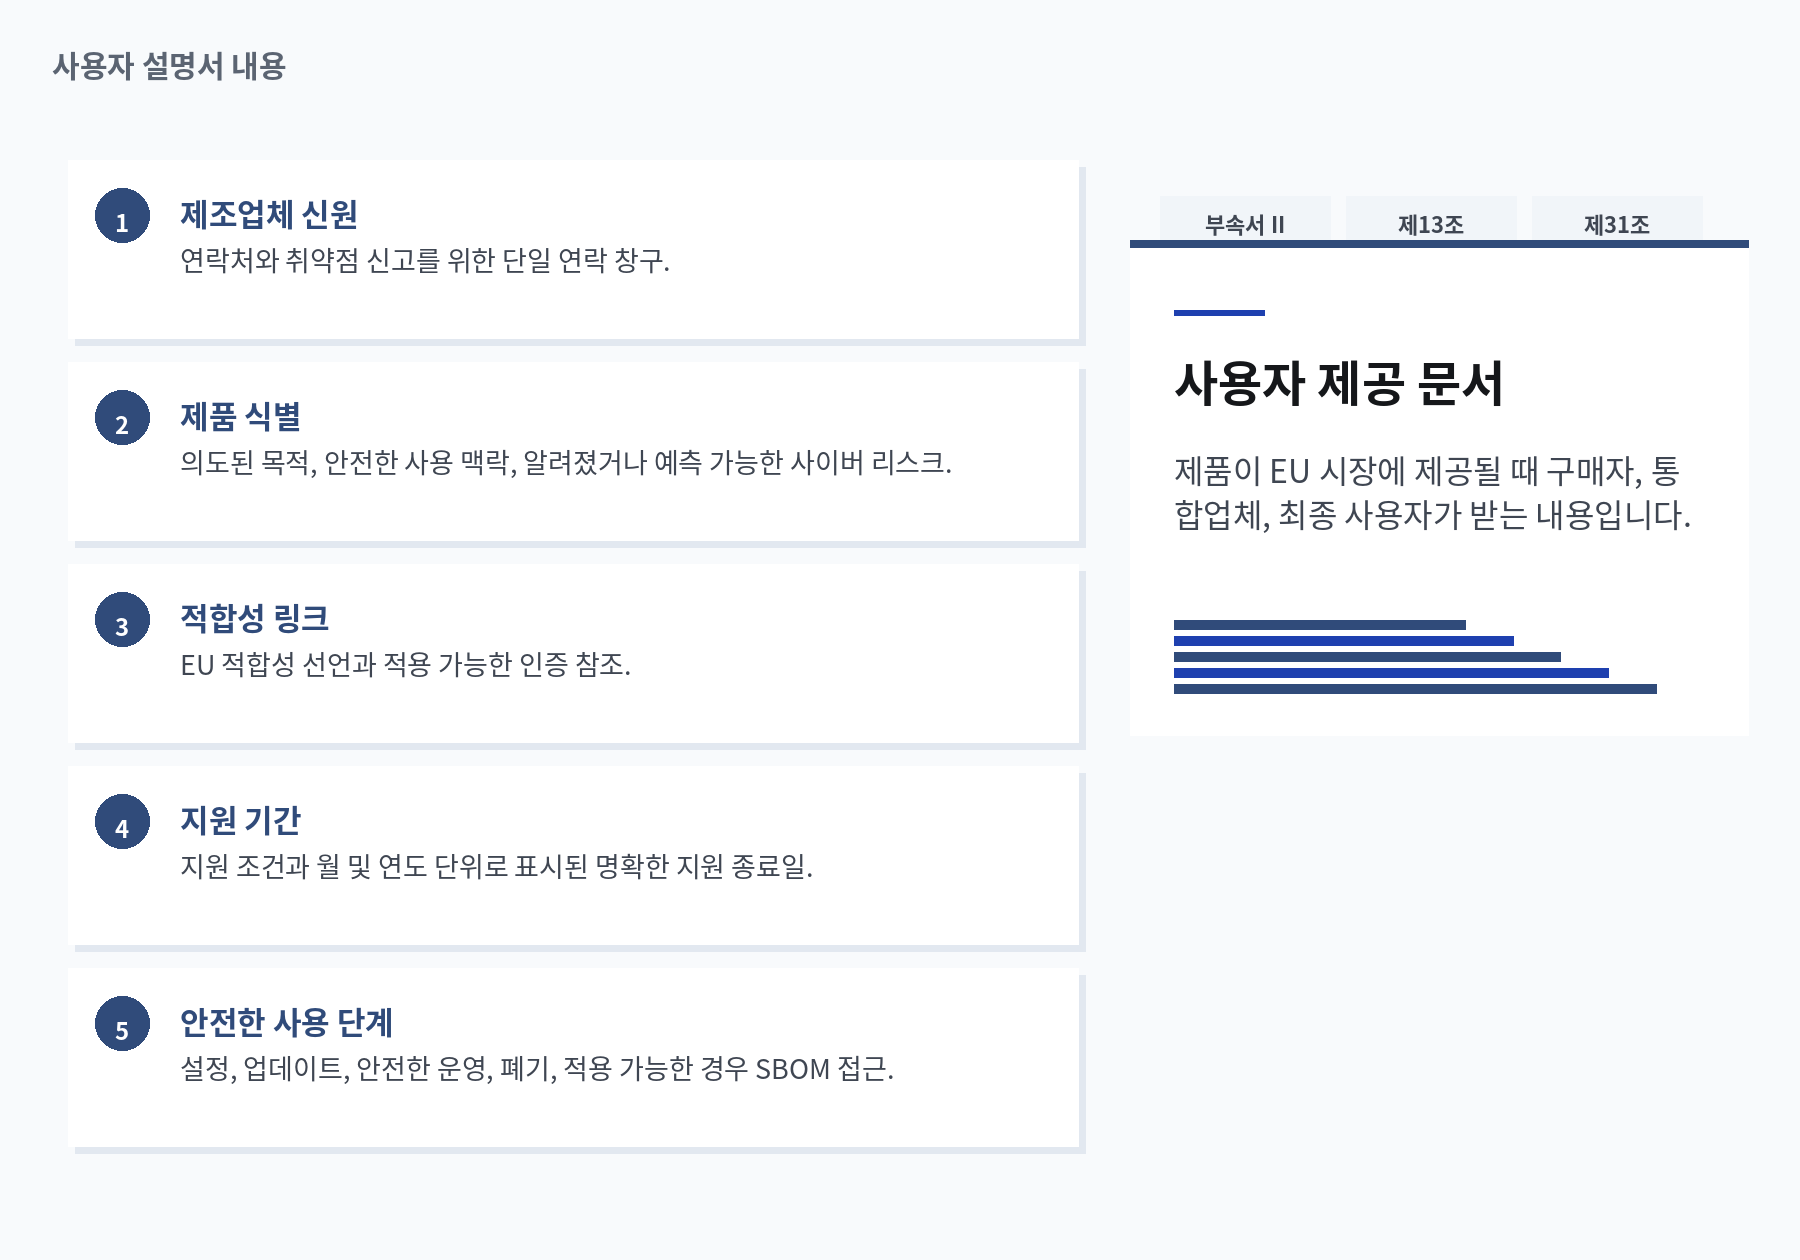
Task: Click the description starting 의도된 목적
Action: pos(566,463)
